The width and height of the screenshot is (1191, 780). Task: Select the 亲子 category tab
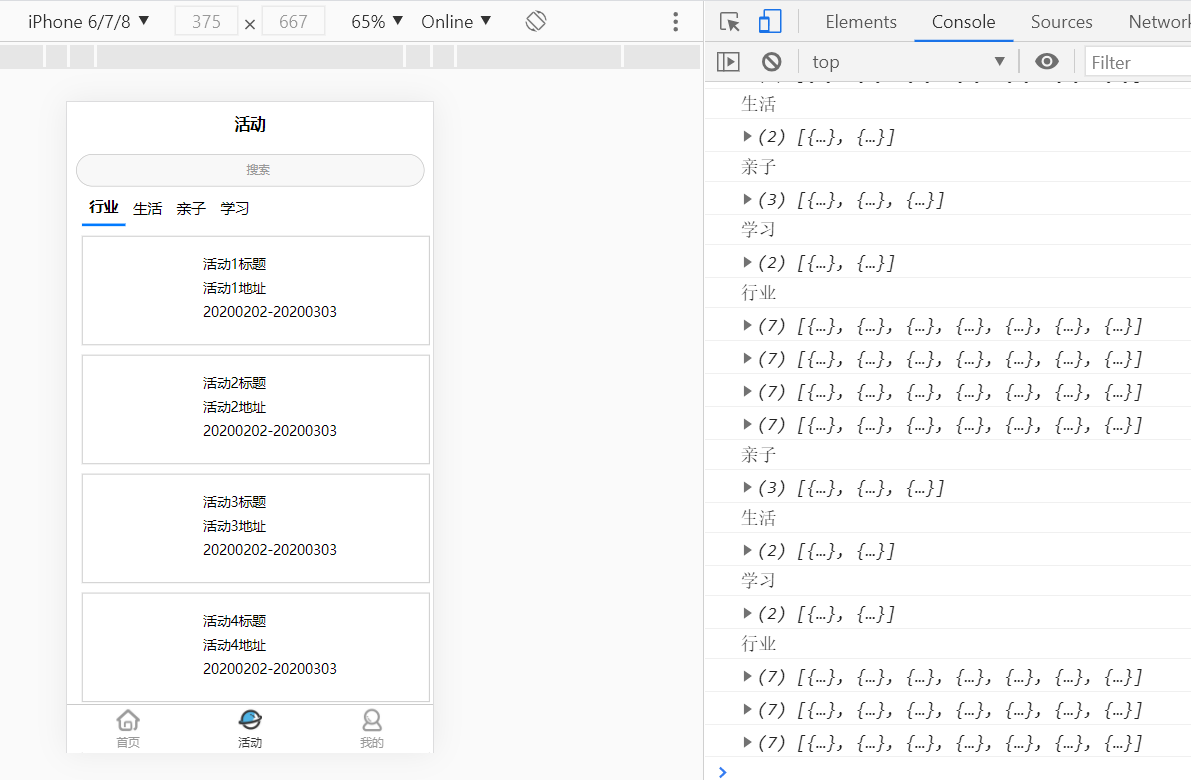pyautogui.click(x=191, y=209)
